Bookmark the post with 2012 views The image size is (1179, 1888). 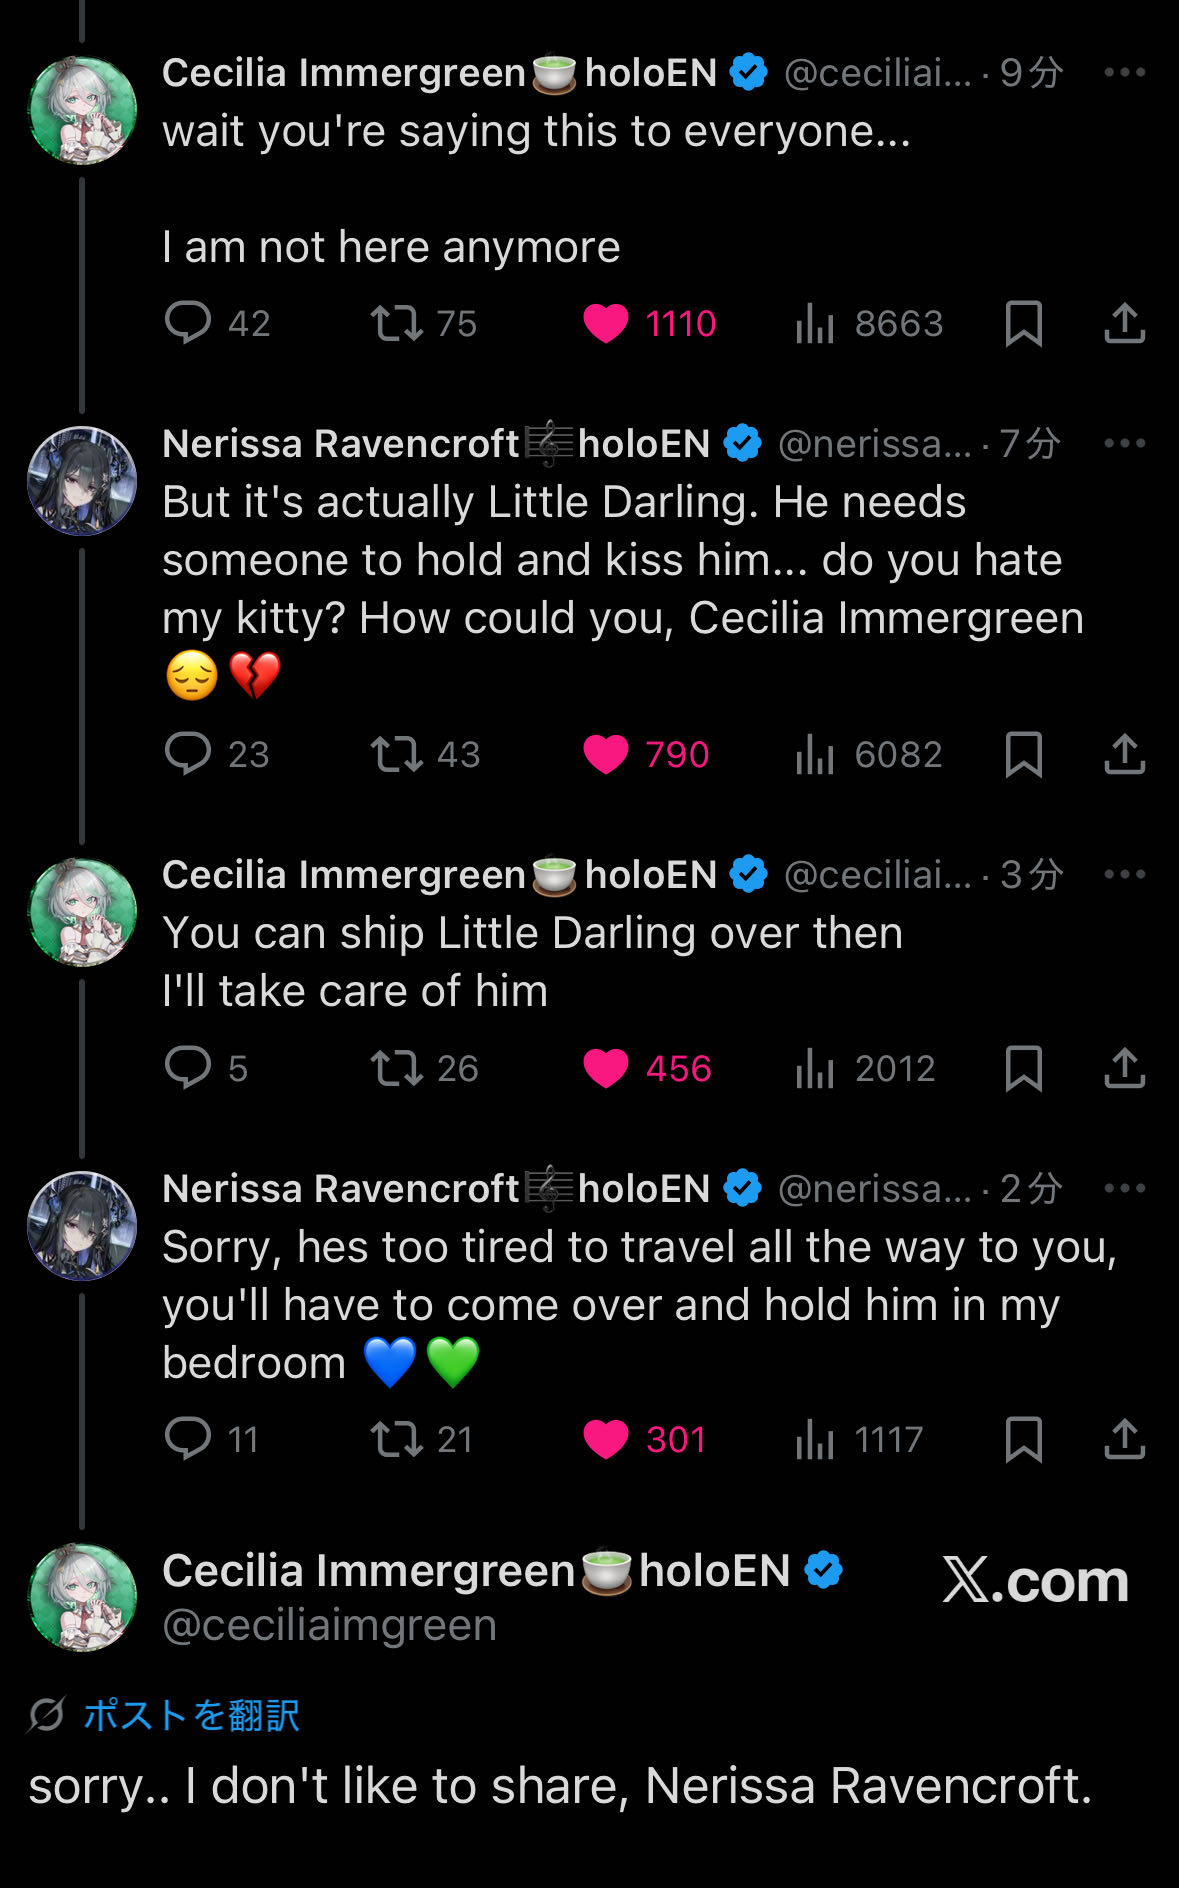pos(1023,1068)
